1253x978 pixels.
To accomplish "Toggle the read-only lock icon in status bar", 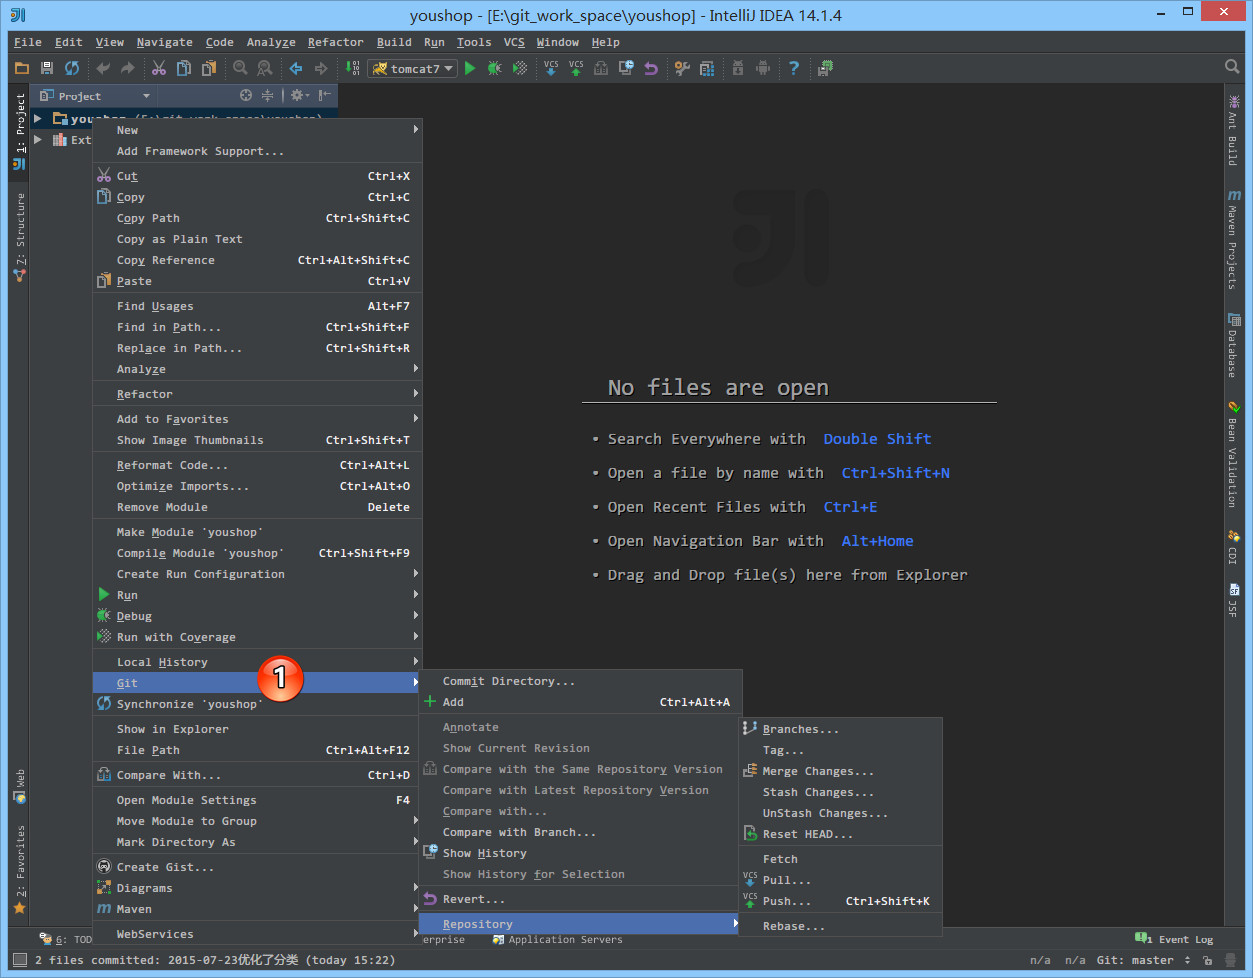I will pos(1207,960).
